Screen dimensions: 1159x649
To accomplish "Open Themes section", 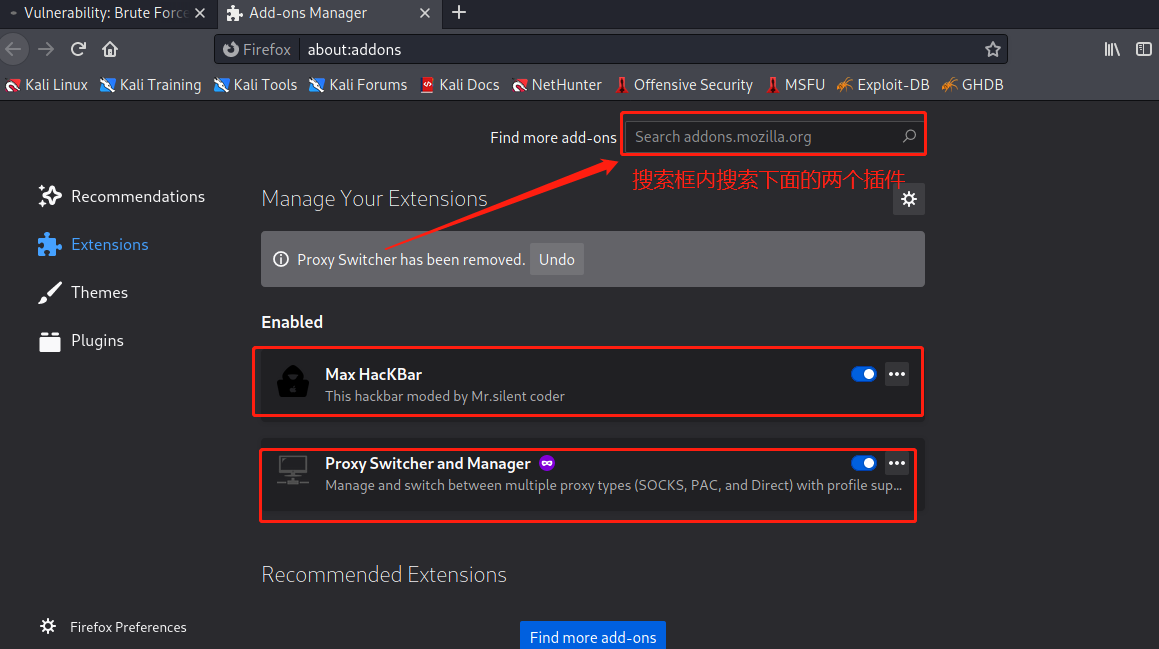I will click(x=84, y=293).
